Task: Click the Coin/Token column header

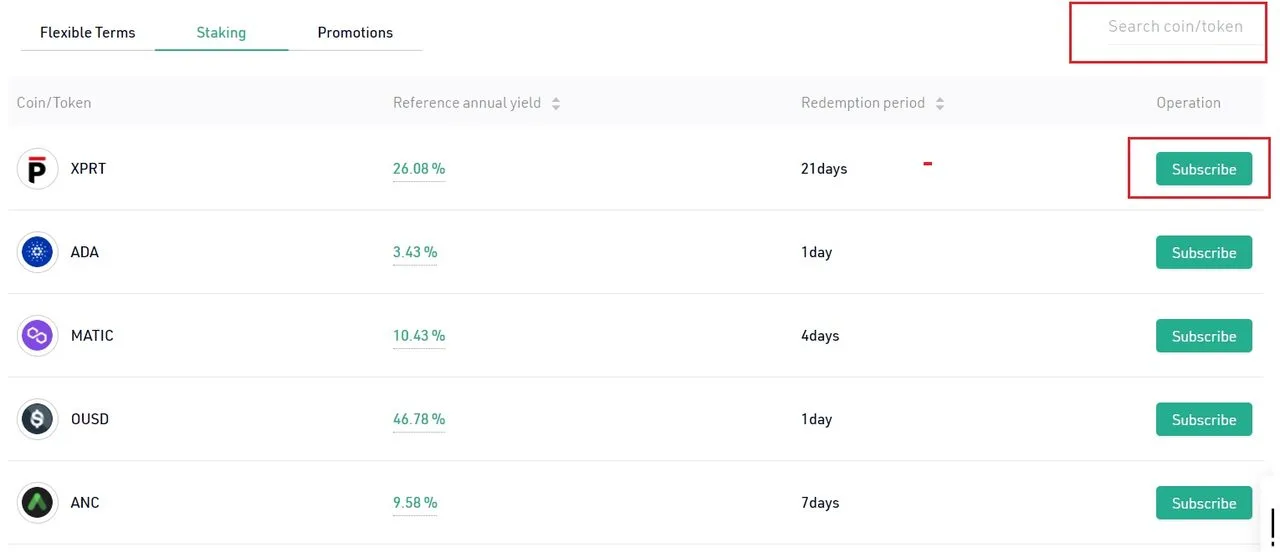Action: pyautogui.click(x=54, y=103)
